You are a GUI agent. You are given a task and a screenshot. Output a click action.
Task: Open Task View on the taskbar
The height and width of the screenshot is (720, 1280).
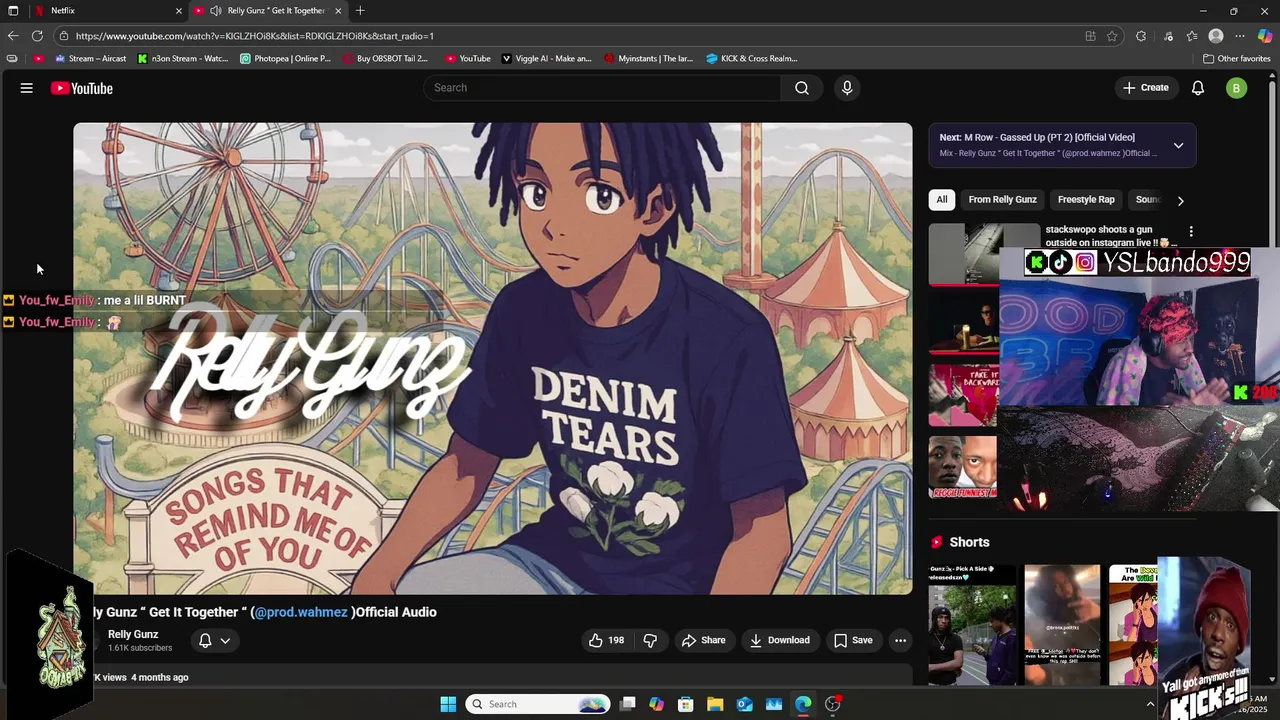627,704
